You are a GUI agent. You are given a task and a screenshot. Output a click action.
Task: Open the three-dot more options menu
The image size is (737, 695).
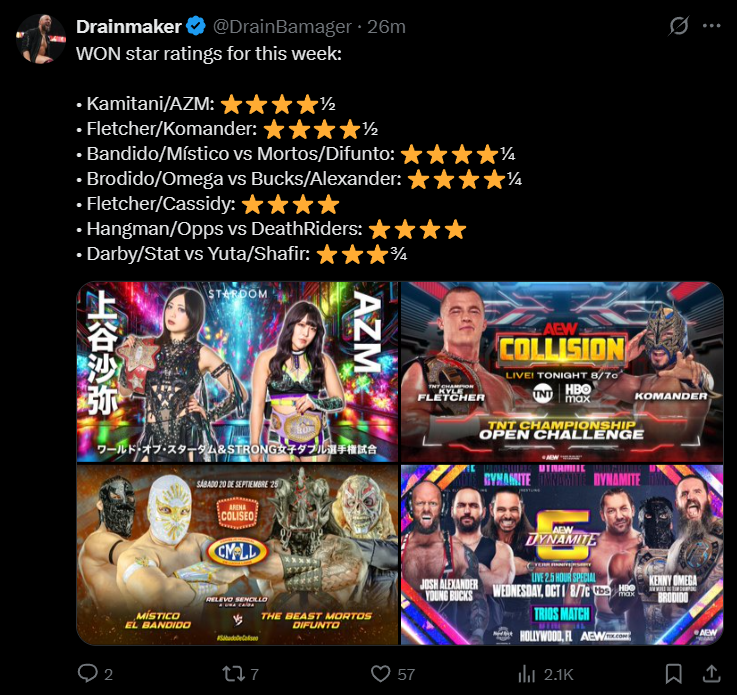pos(712,26)
